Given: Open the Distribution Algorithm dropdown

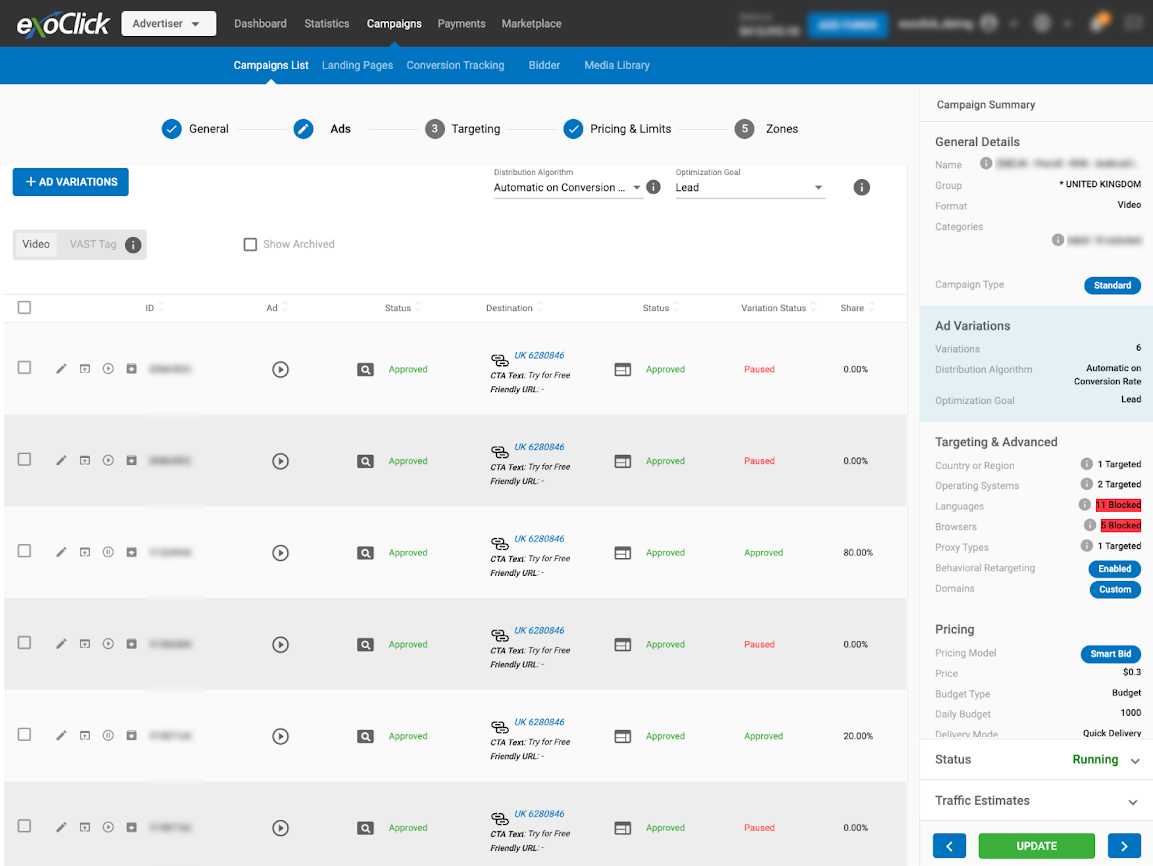Looking at the screenshot, I should pos(567,187).
